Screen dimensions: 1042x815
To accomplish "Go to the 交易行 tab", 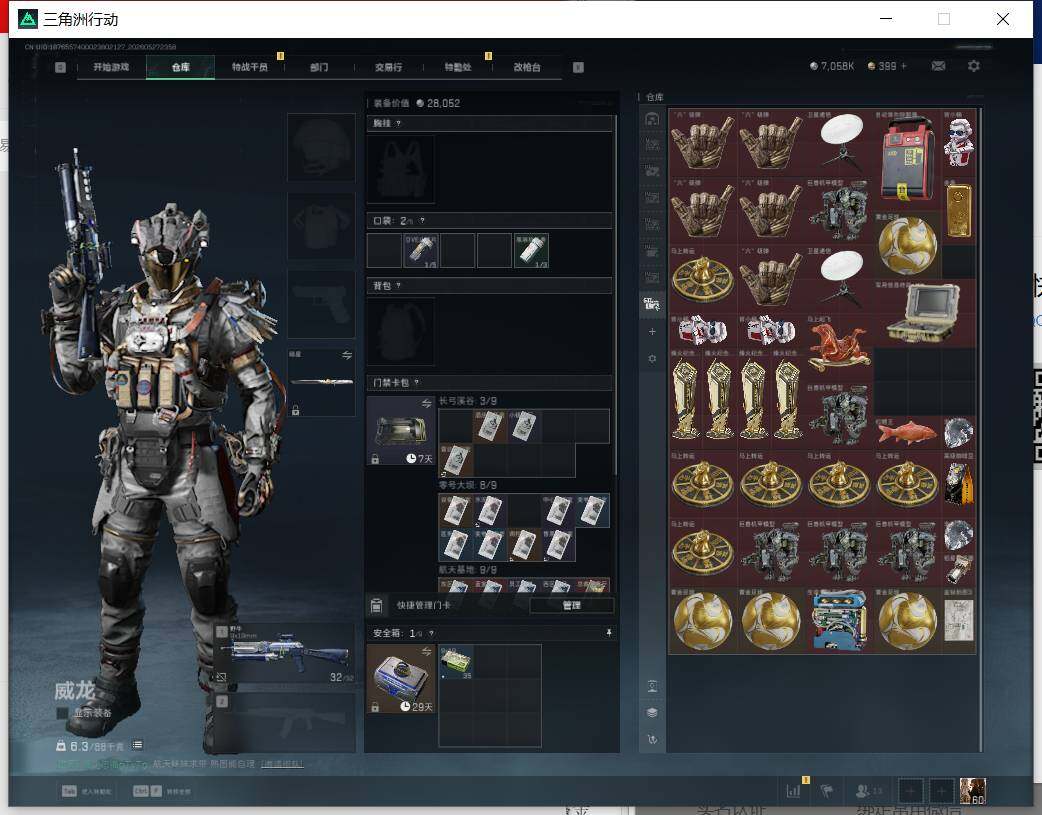I will [x=388, y=67].
